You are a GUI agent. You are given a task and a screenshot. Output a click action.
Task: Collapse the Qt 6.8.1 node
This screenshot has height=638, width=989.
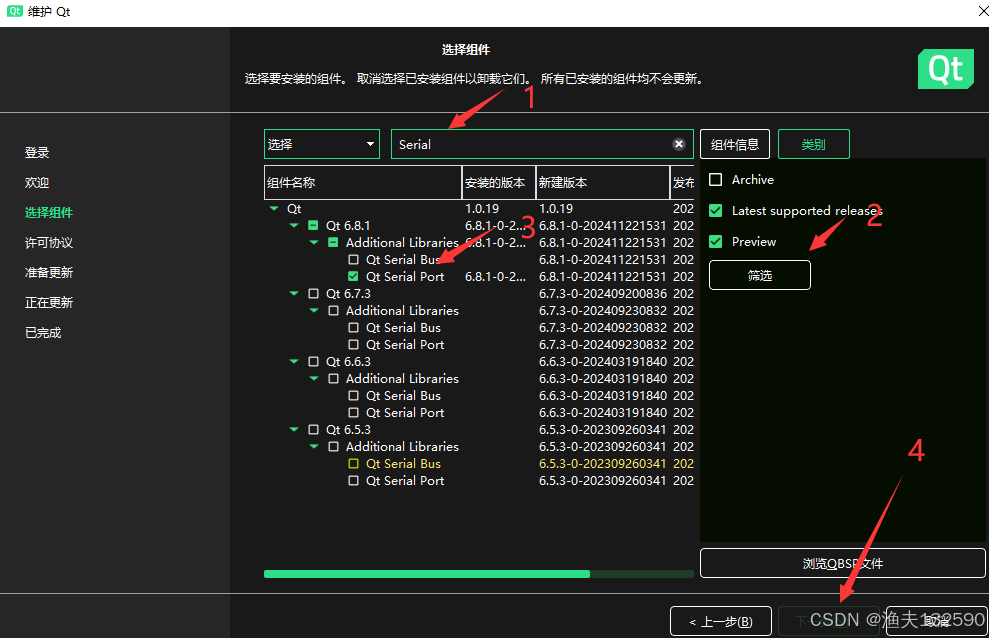coord(294,225)
